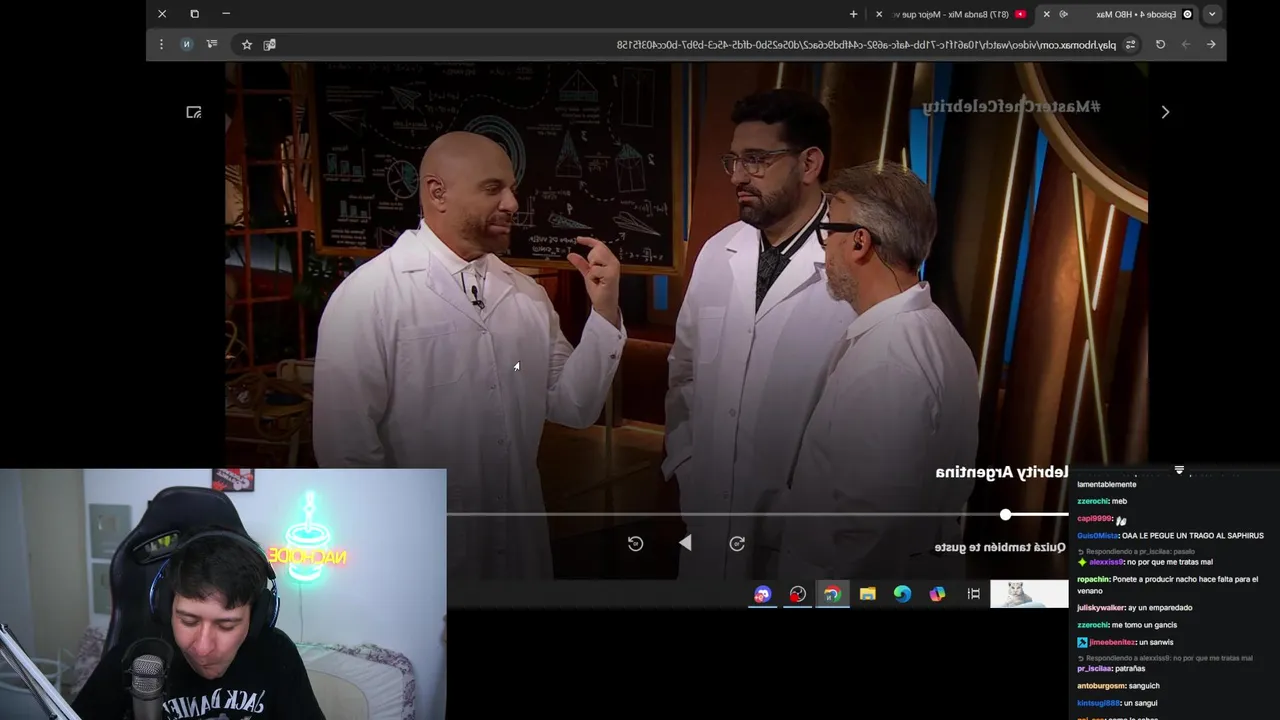Screen dimensions: 1280x720
Task: Open the red circular app on taskbar
Action: point(797,594)
